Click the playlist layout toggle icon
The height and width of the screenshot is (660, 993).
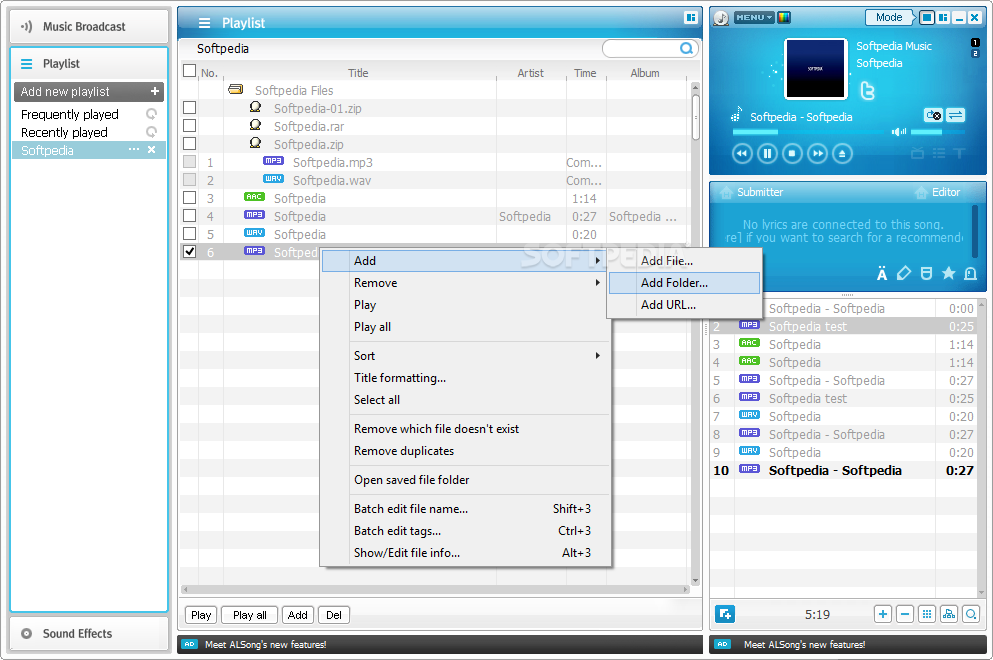(691, 18)
